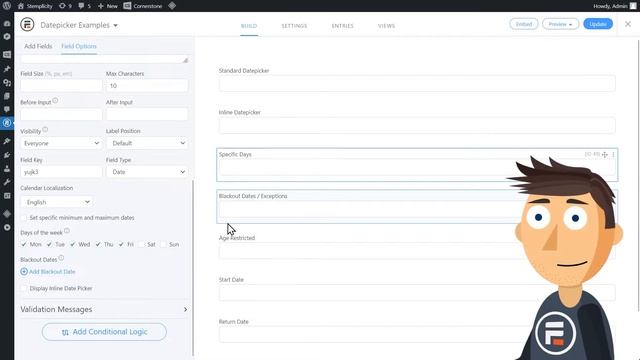Image resolution: width=640 pixels, height=360 pixels.
Task: Click the blue Update button
Action: tap(598, 24)
